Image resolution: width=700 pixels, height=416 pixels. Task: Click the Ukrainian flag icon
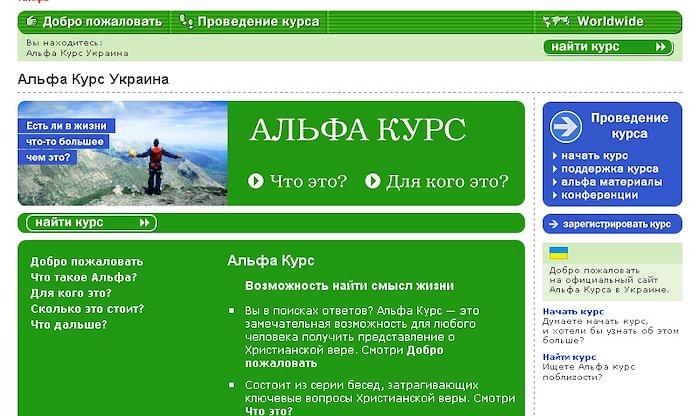[x=558, y=253]
